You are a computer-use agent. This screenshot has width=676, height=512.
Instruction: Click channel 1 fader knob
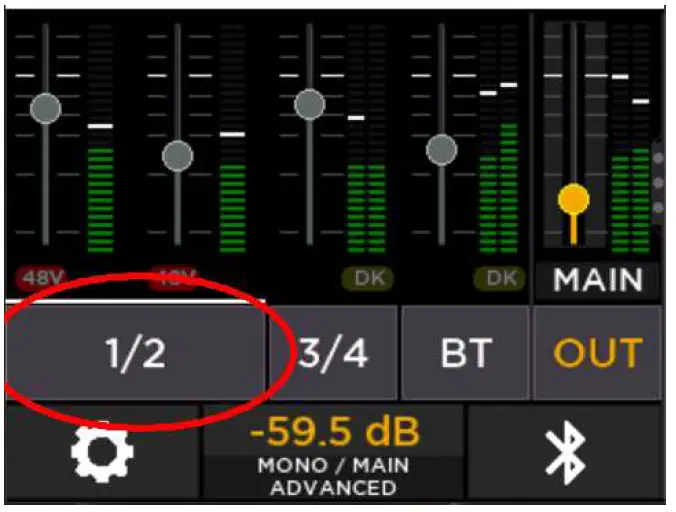[x=46, y=109]
